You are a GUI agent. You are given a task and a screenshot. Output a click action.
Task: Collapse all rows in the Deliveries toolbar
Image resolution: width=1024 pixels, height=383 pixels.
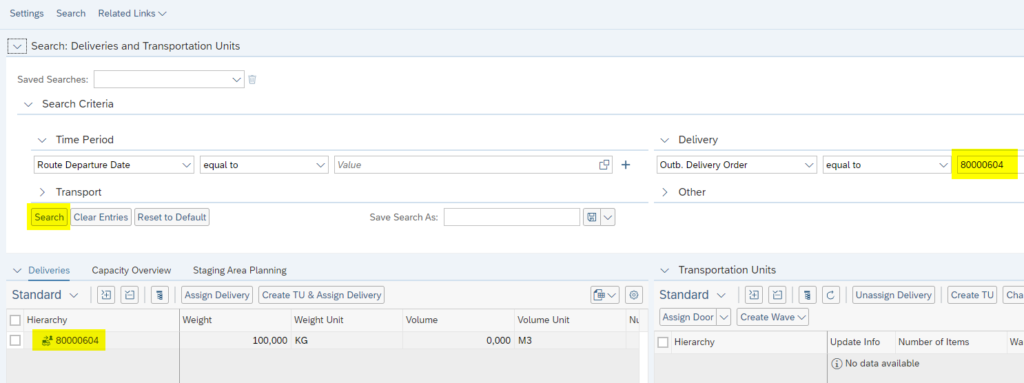[129, 295]
